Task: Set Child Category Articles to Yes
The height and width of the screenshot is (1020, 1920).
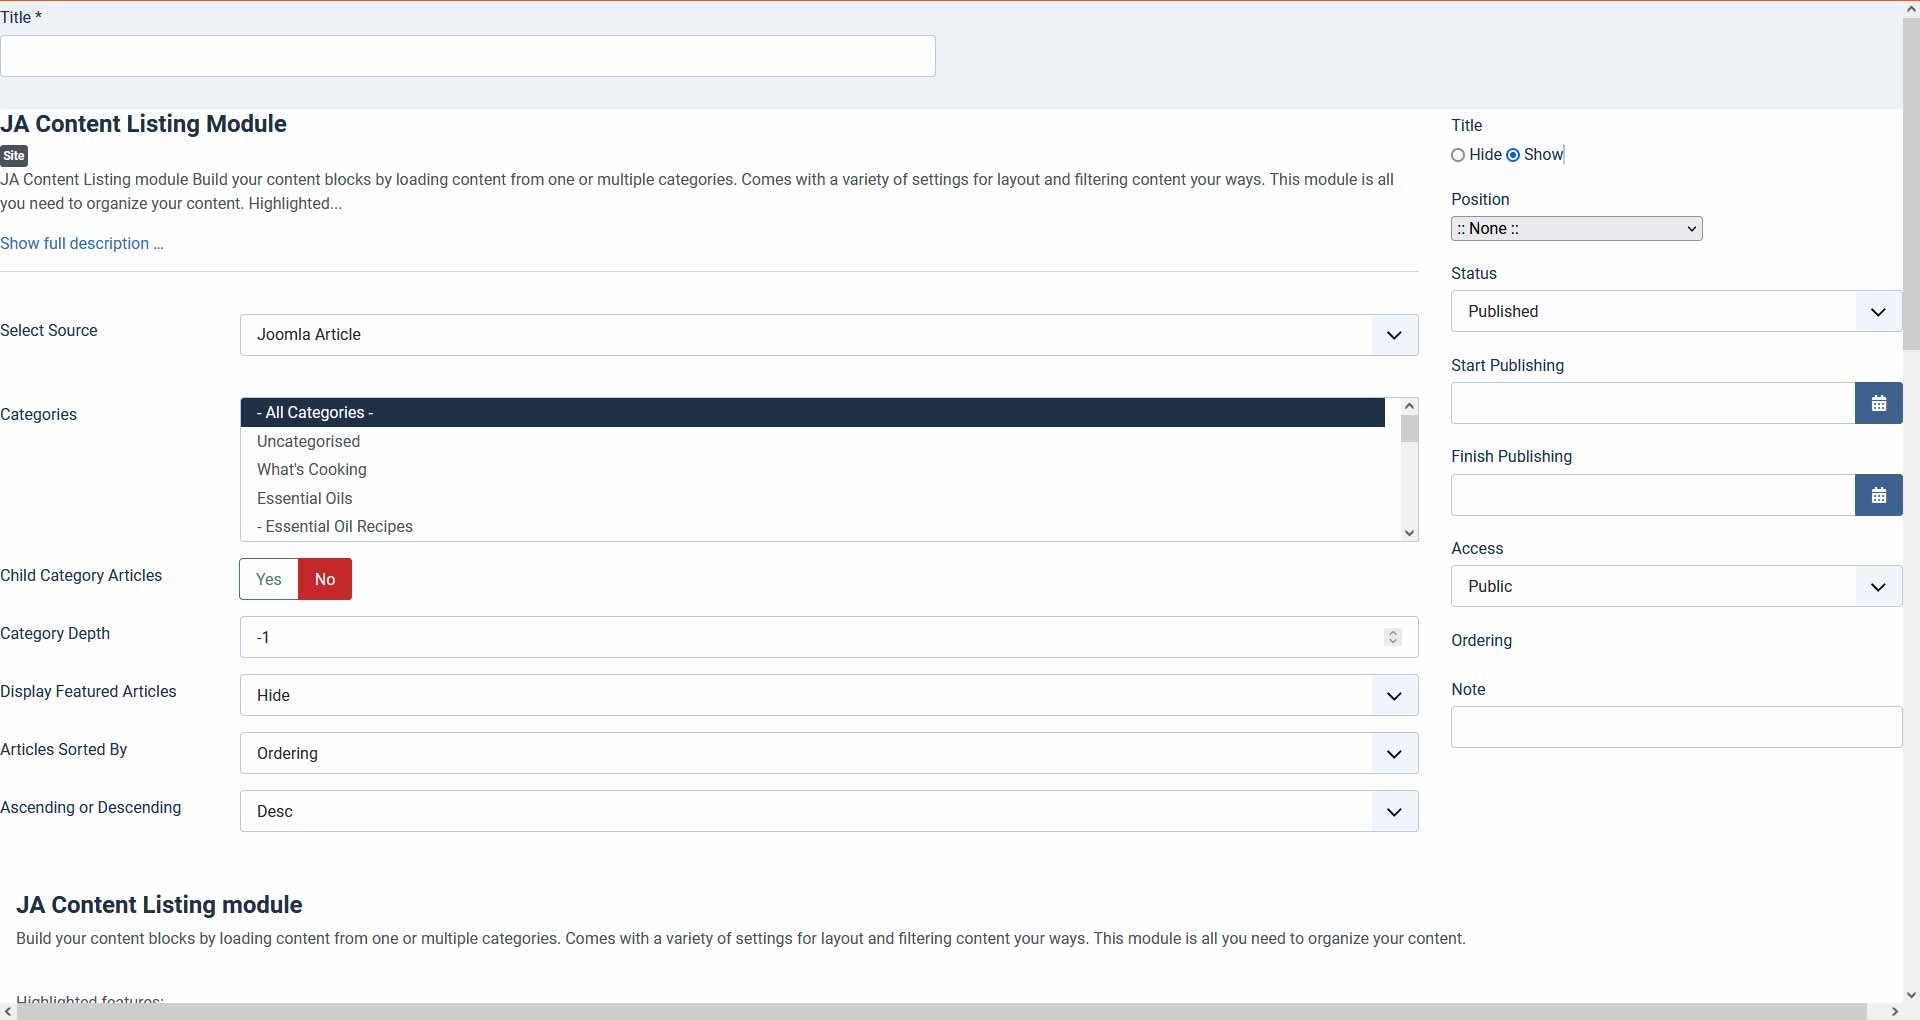Action: click(269, 579)
